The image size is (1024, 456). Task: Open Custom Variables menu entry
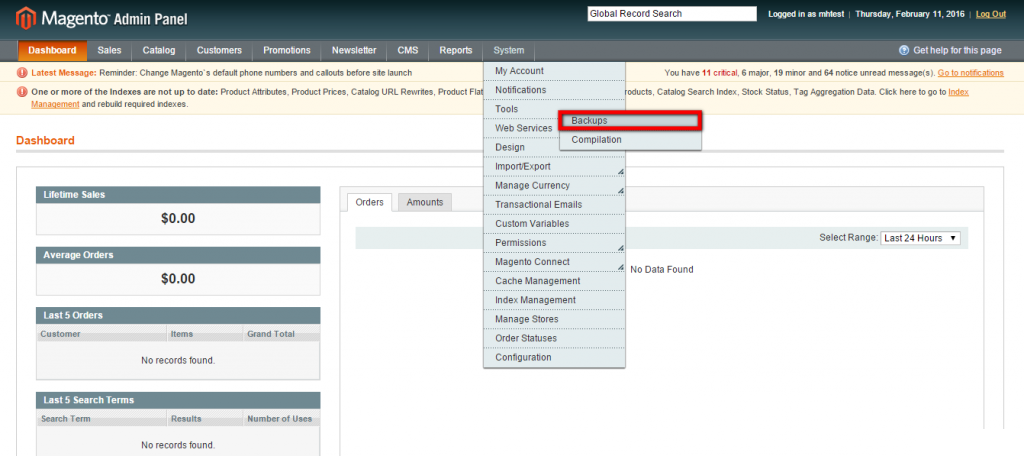pos(554,224)
